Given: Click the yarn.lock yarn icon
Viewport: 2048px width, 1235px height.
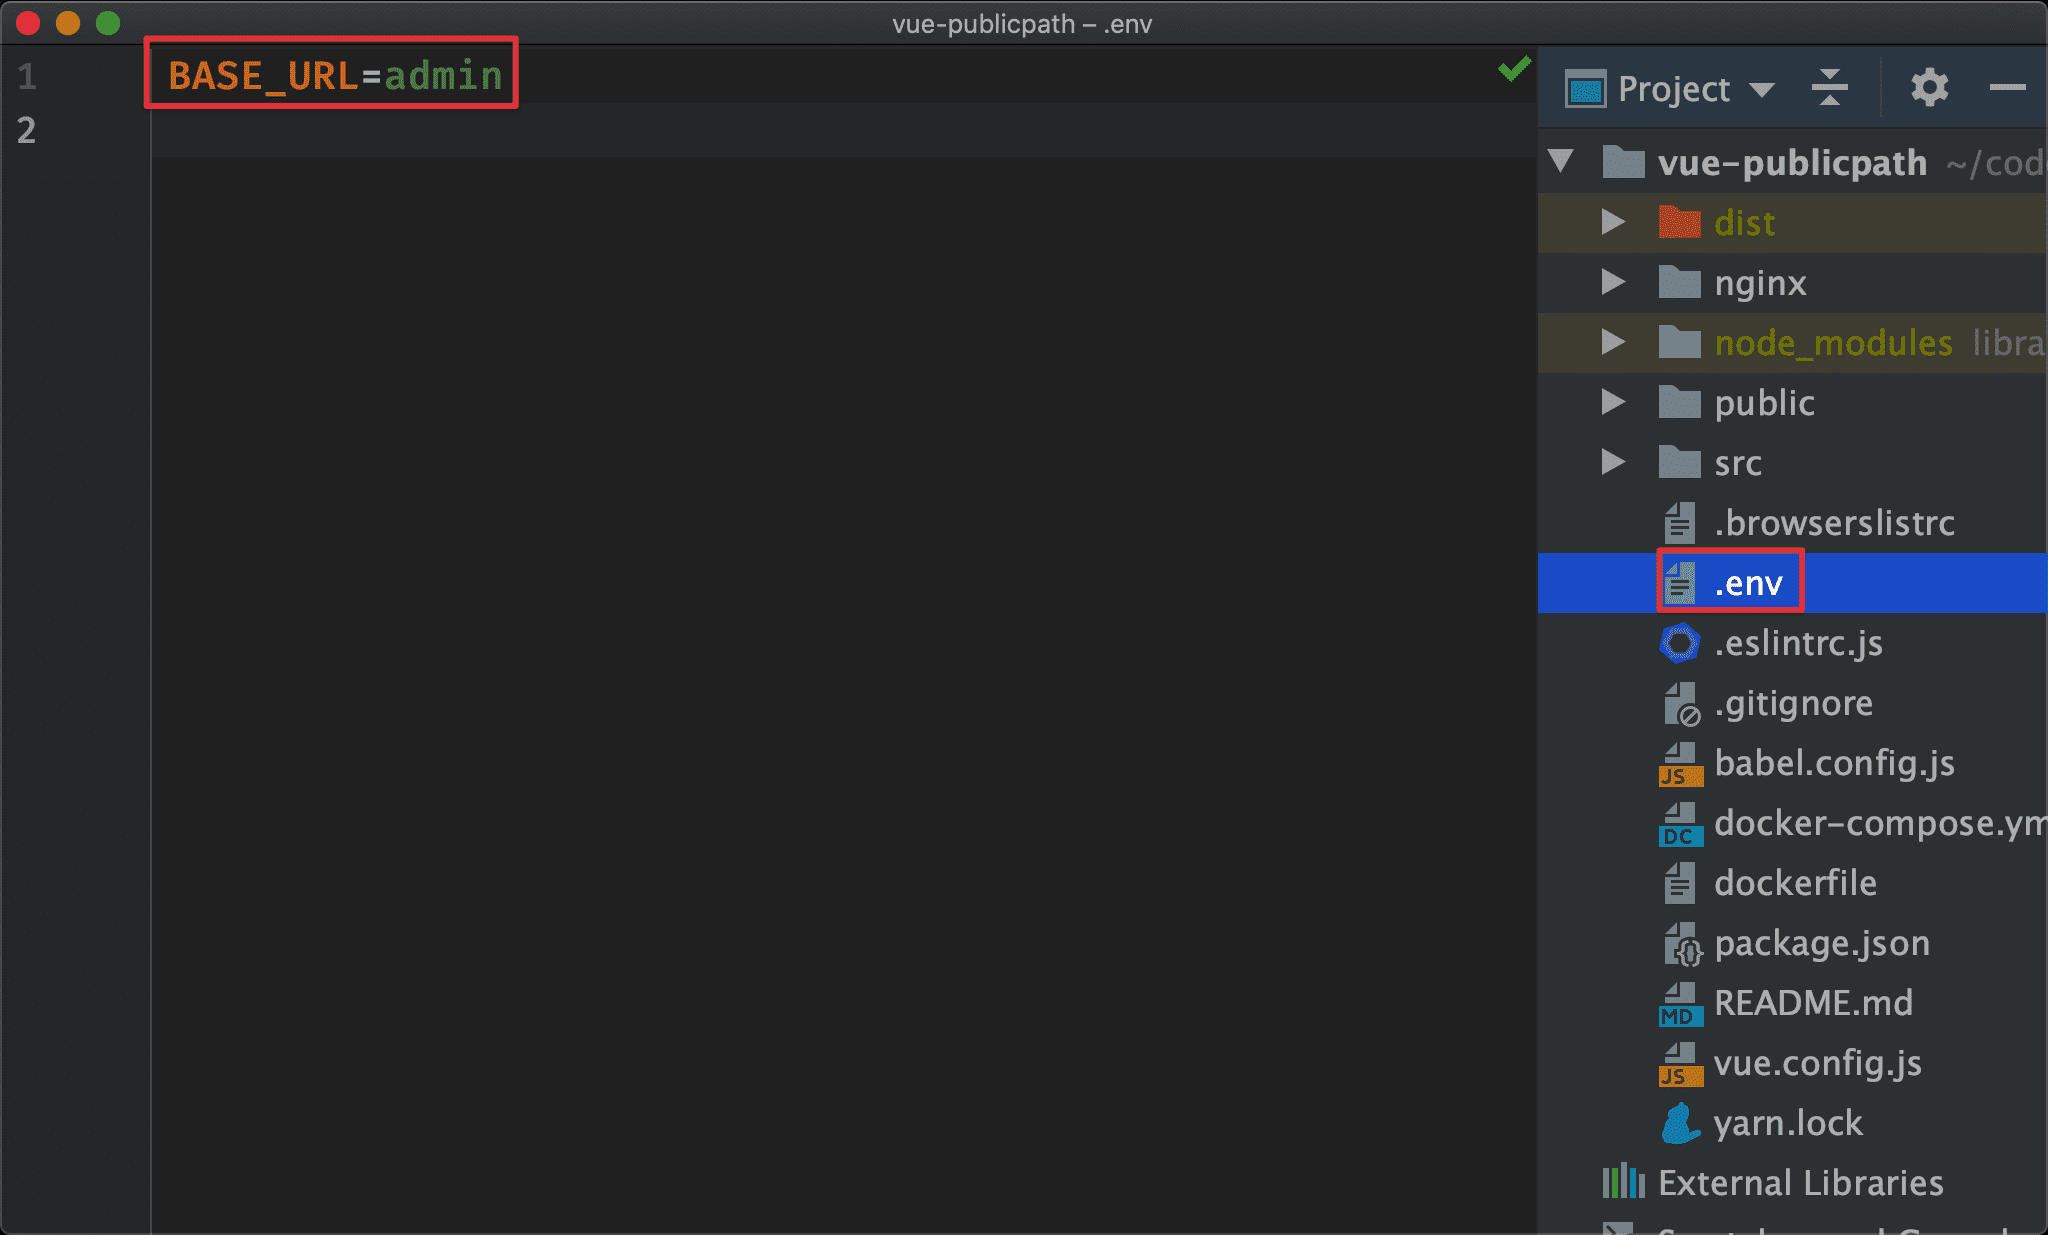Looking at the screenshot, I should click(1680, 1123).
